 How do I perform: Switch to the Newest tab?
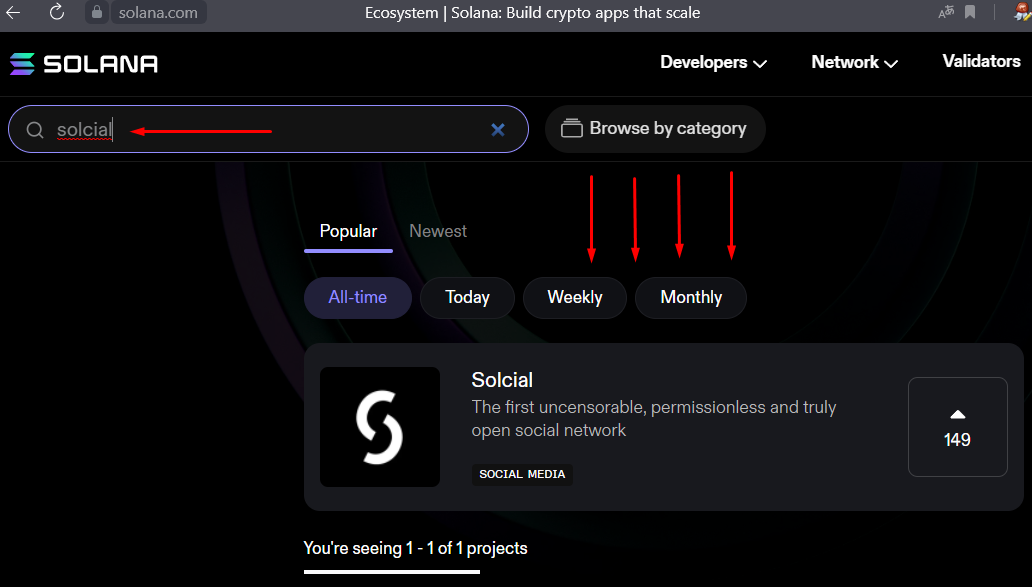click(438, 232)
